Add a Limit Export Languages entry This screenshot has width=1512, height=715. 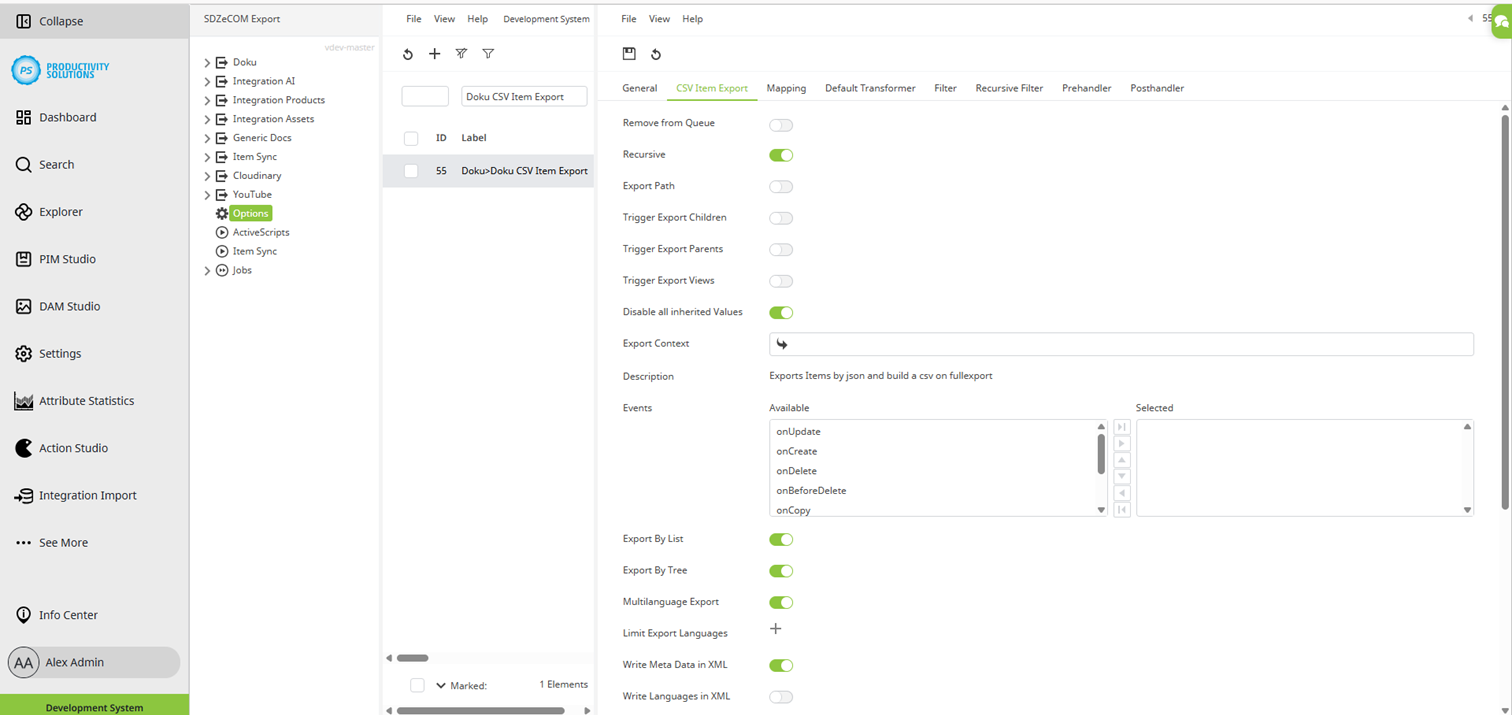pyautogui.click(x=775, y=629)
